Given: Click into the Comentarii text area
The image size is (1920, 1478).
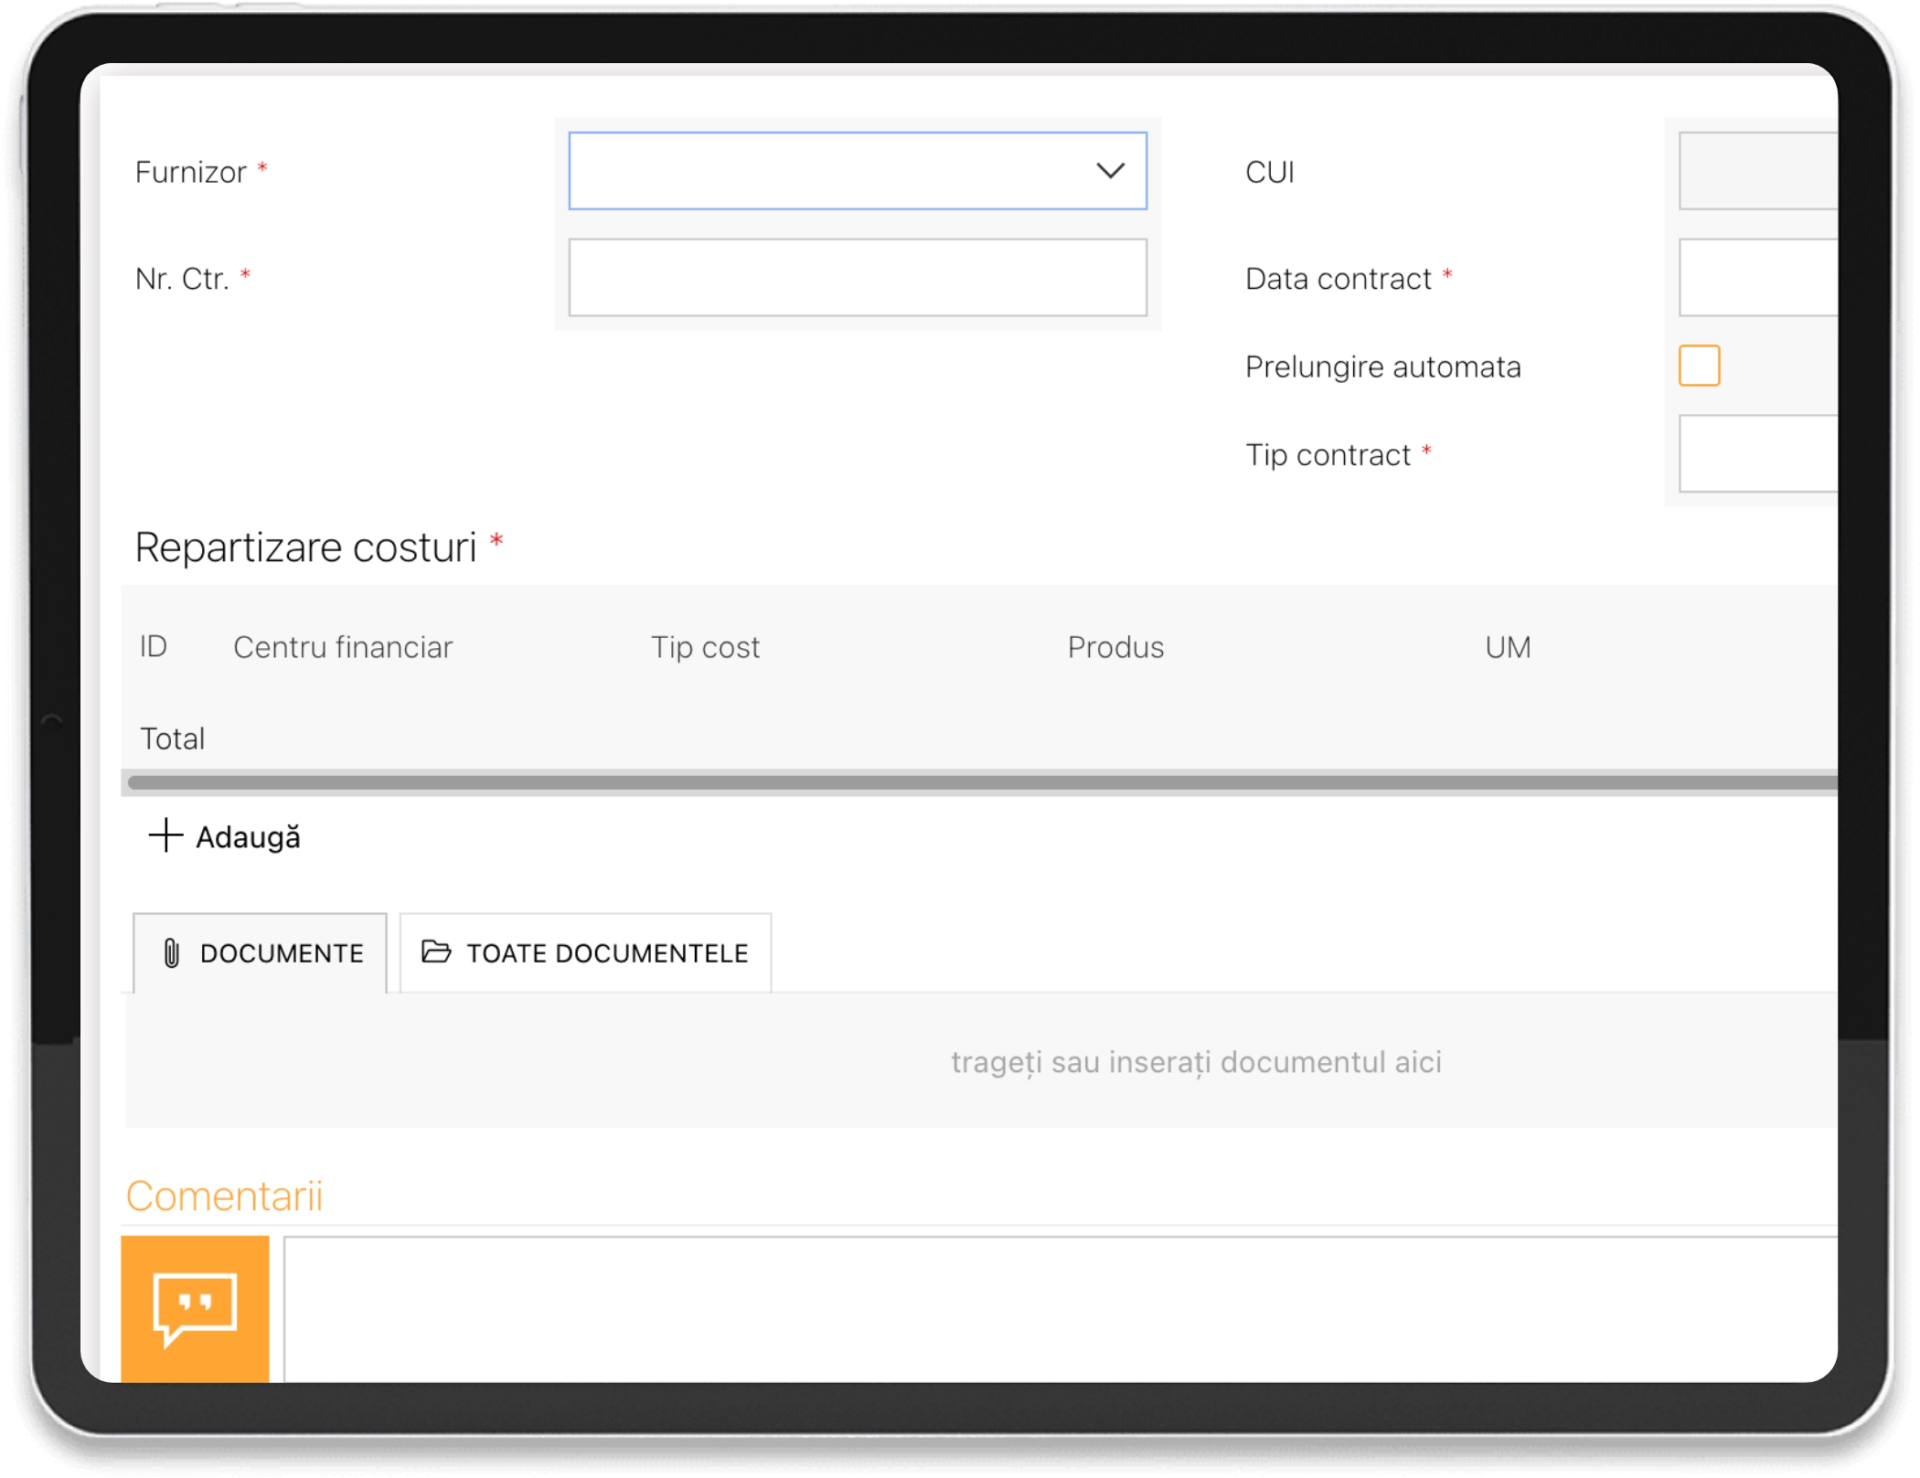Looking at the screenshot, I should click(1060, 1308).
